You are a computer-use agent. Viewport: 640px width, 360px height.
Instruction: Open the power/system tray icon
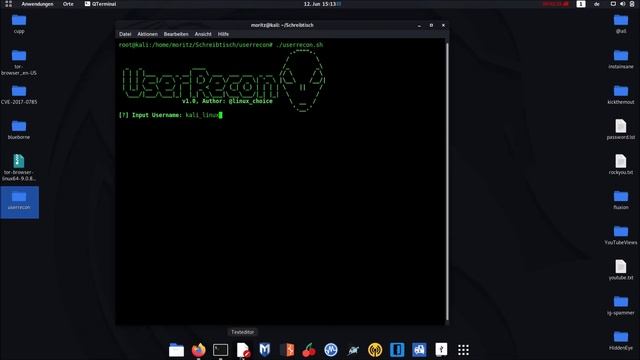[x=632, y=4]
